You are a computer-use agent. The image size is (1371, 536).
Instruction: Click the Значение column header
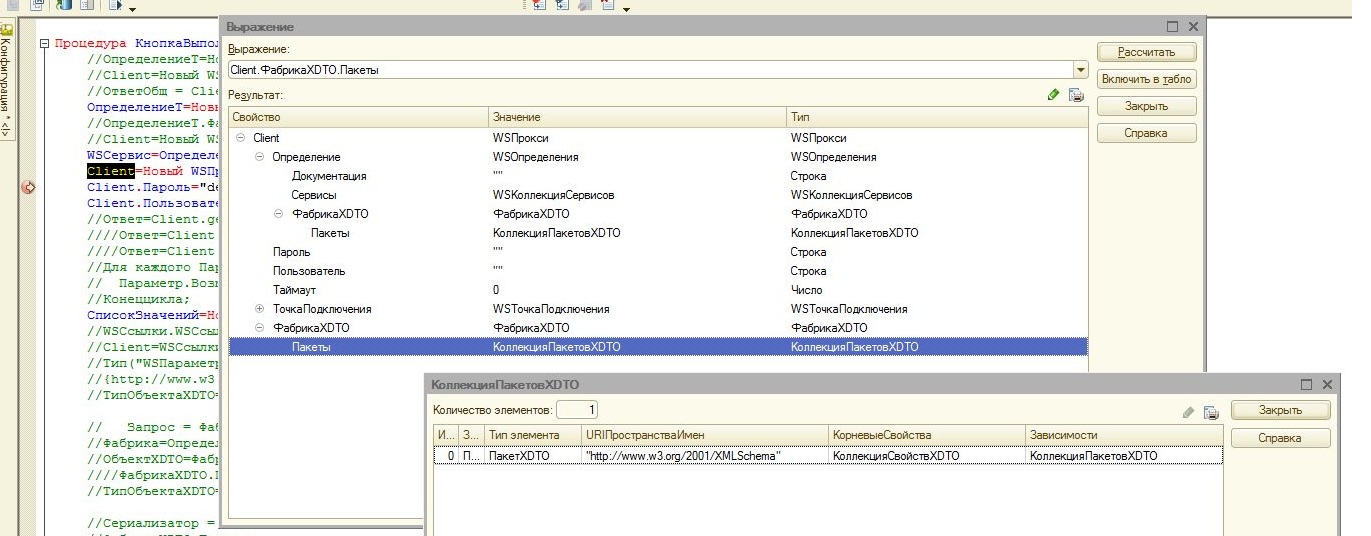click(637, 118)
